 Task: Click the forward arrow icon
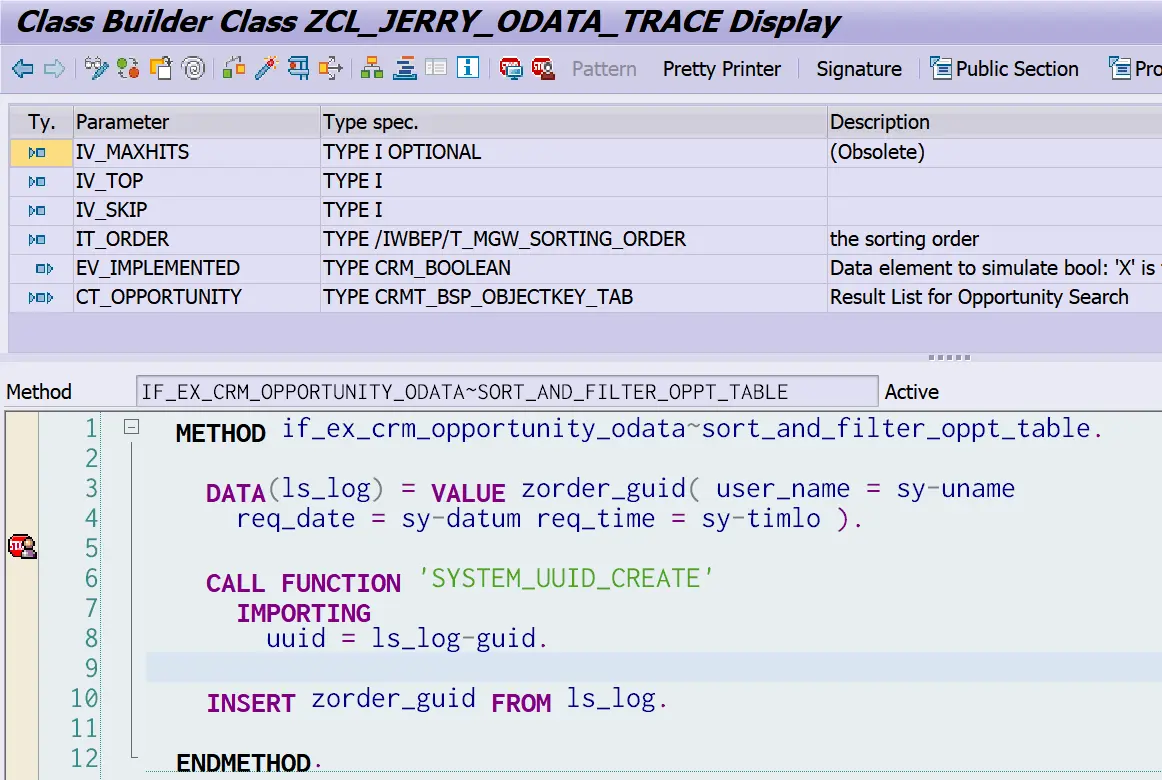click(54, 69)
